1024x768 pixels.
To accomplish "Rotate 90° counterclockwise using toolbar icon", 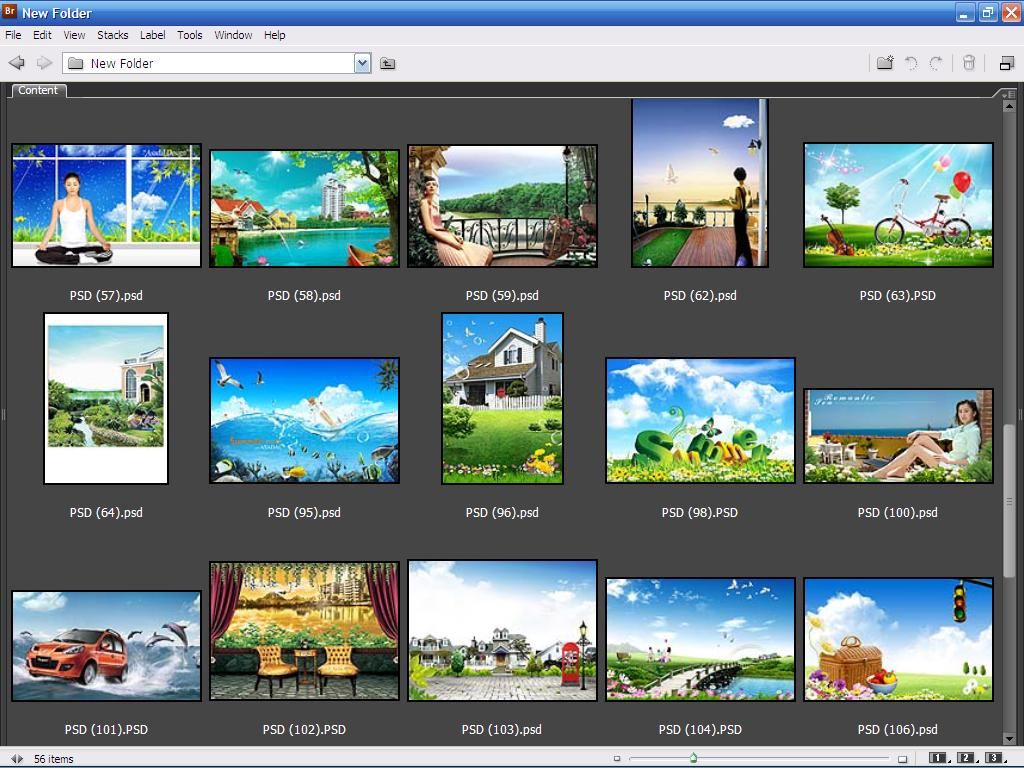I will 911,63.
